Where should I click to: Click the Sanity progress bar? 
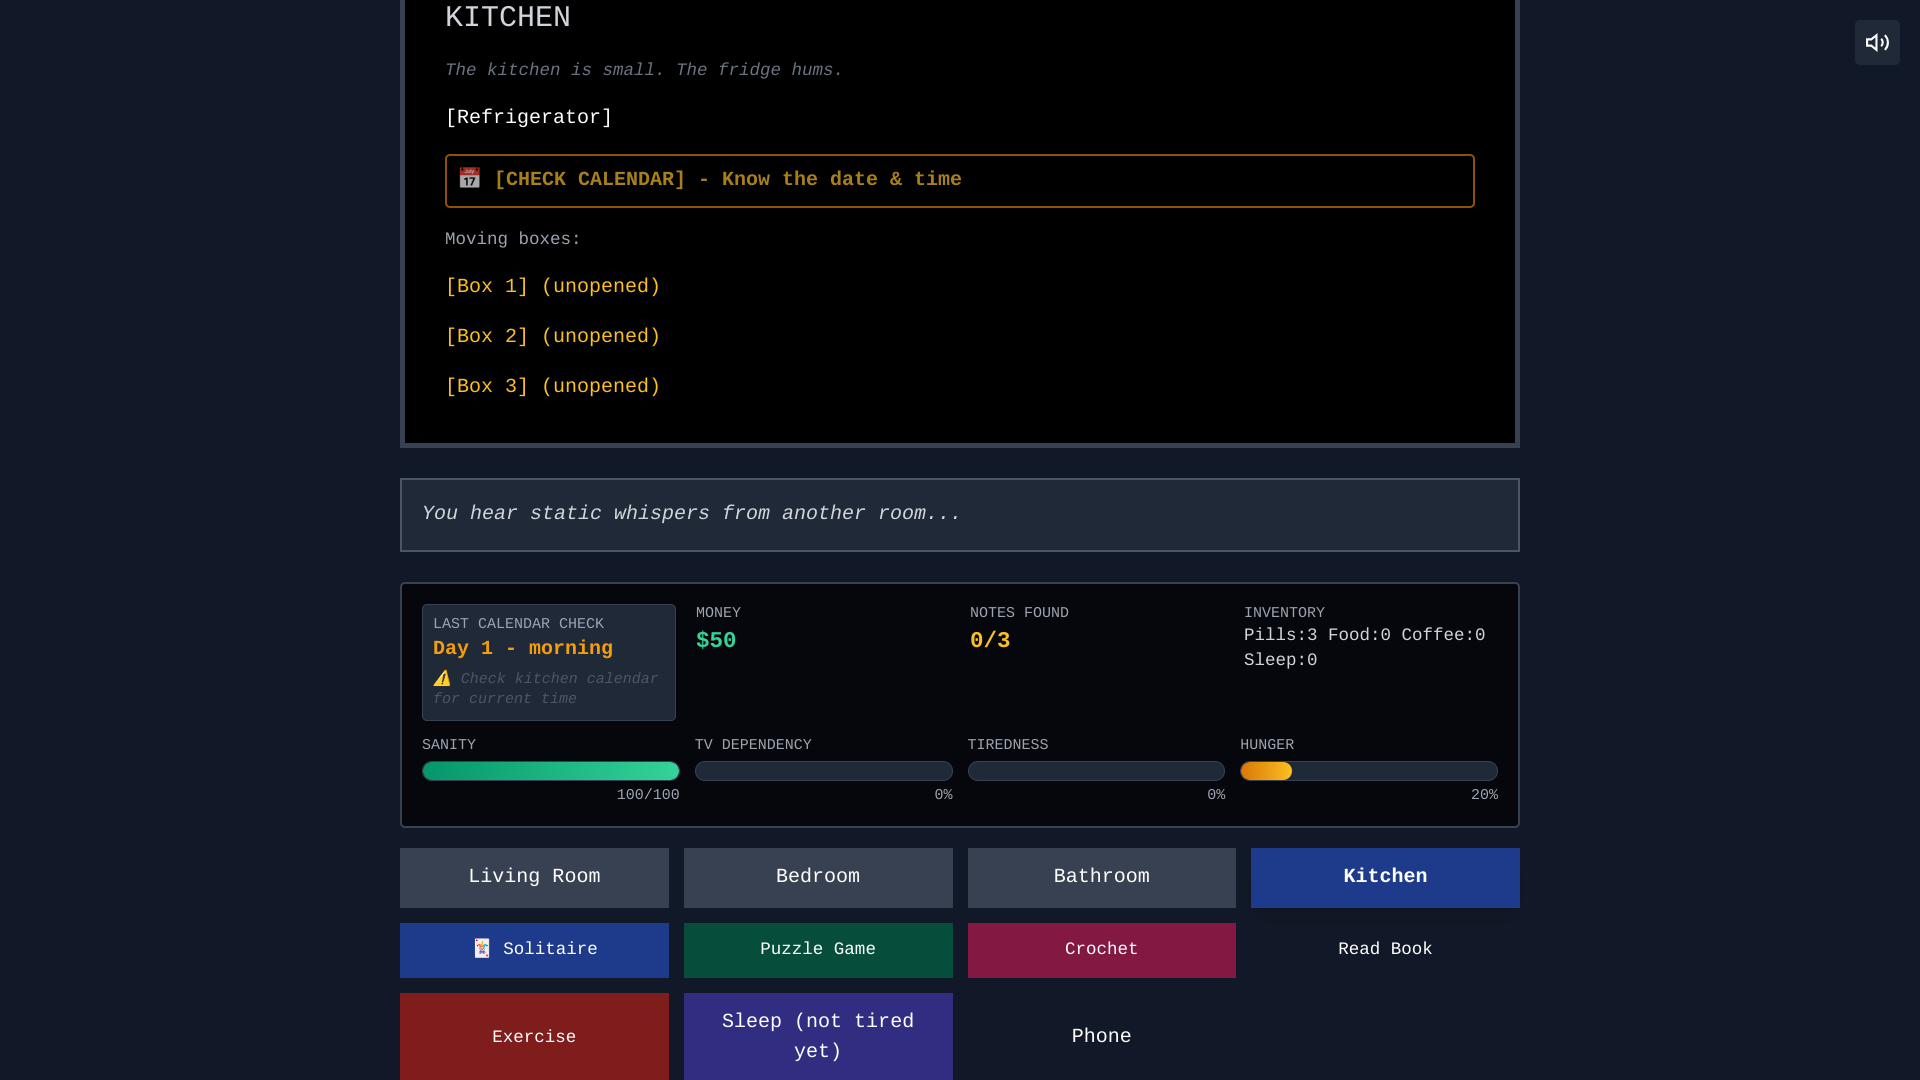(551, 771)
